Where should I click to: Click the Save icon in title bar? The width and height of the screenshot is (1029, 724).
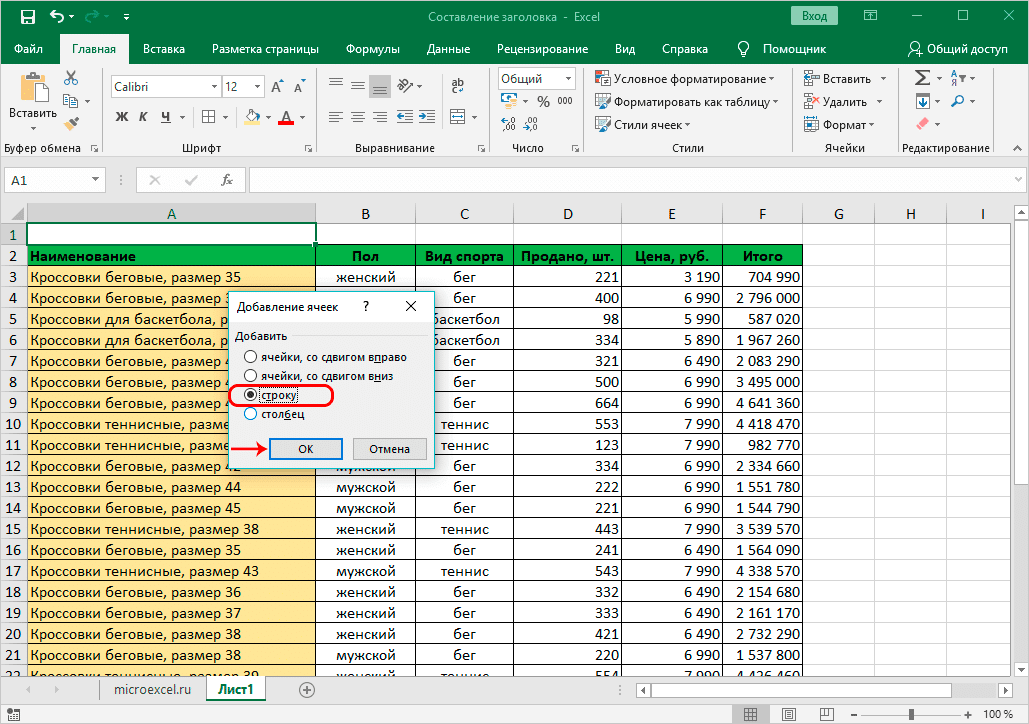[27, 17]
